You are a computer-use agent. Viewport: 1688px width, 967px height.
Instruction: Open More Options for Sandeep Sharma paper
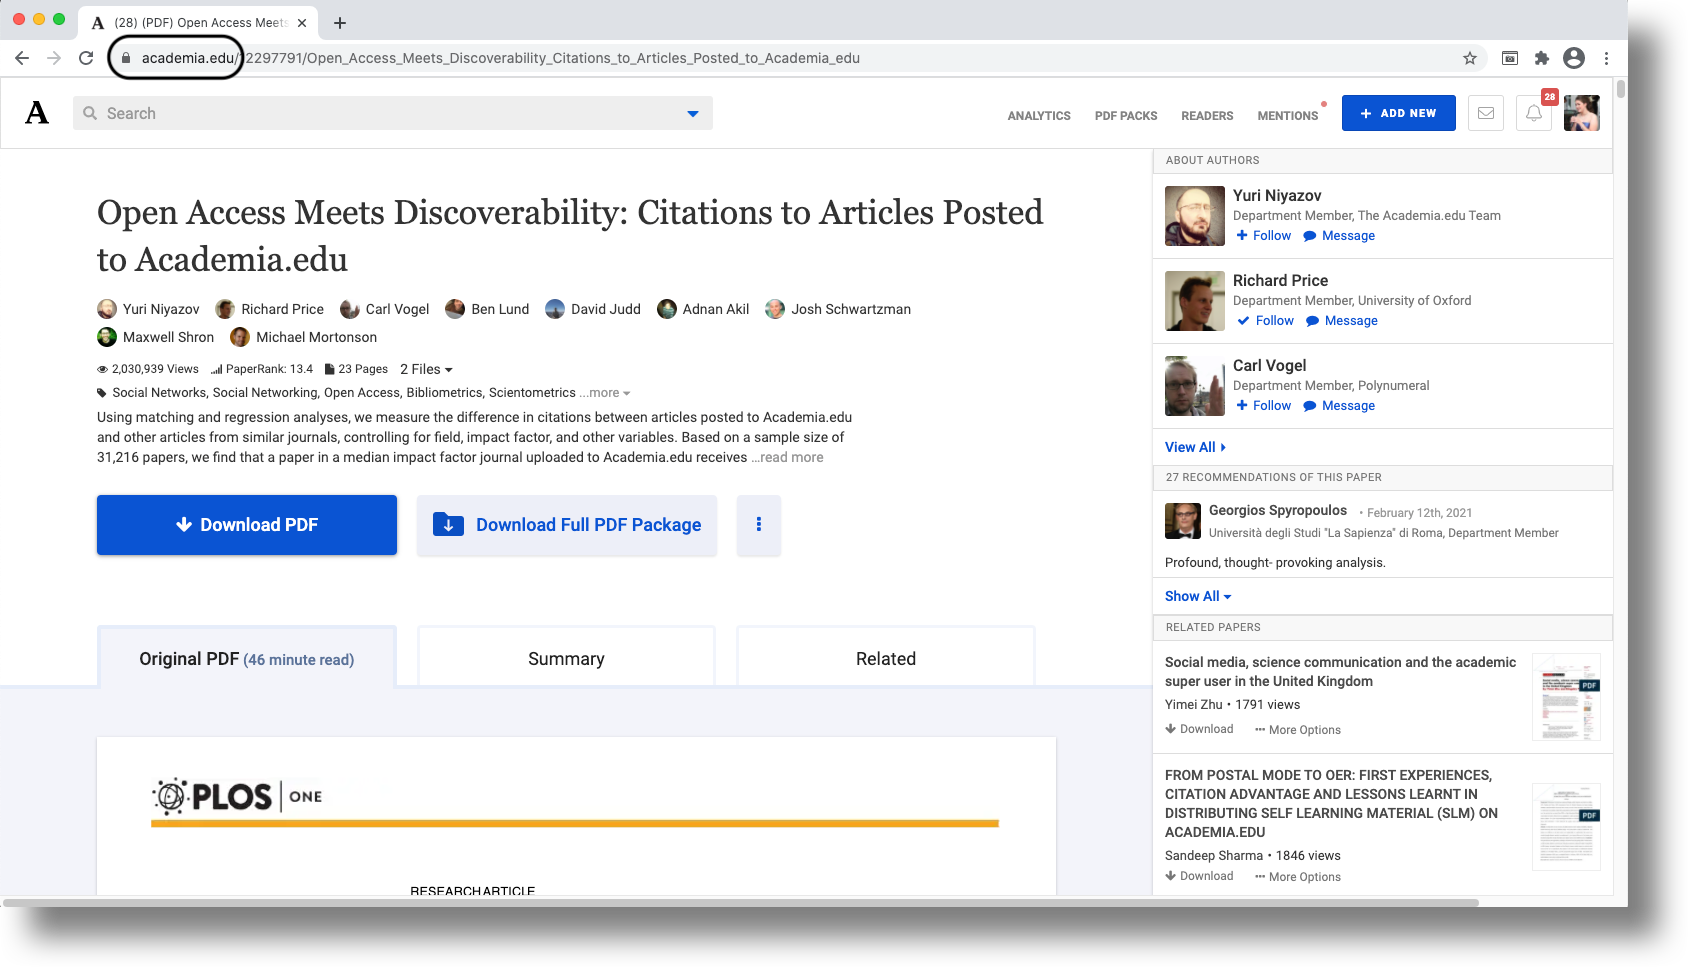point(1298,877)
